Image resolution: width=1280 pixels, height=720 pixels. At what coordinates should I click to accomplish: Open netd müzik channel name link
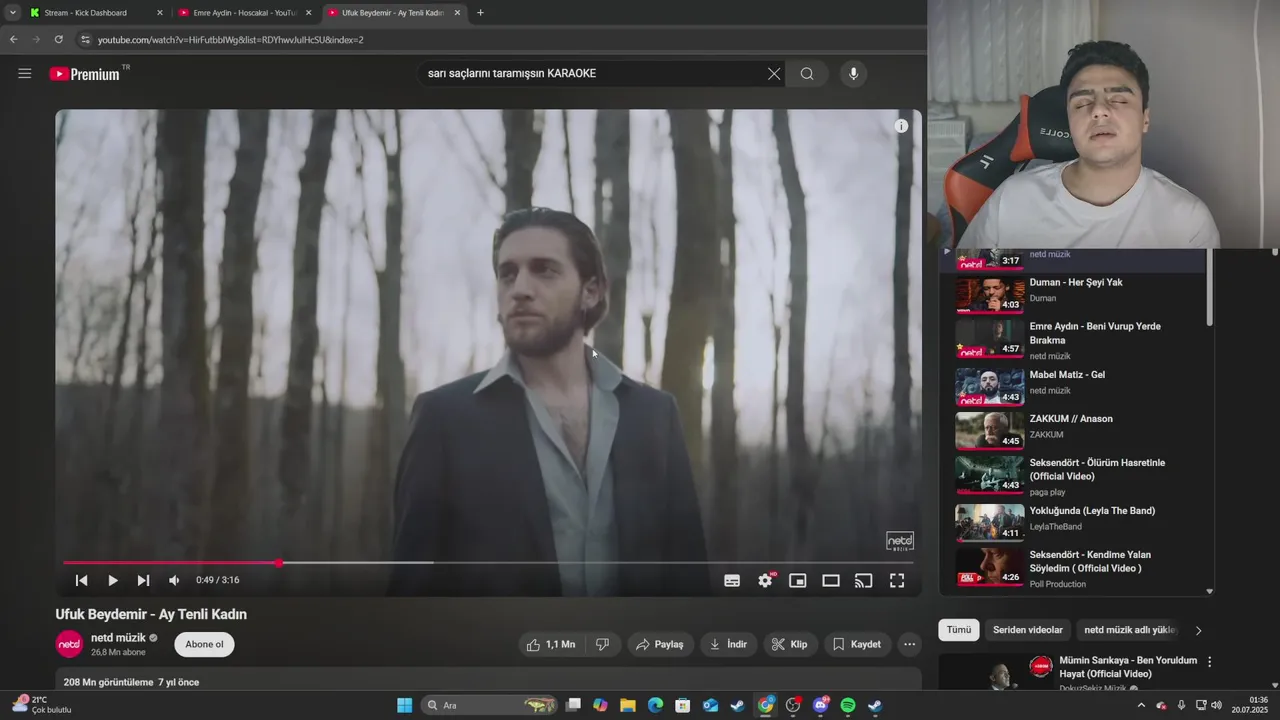pyautogui.click(x=118, y=638)
